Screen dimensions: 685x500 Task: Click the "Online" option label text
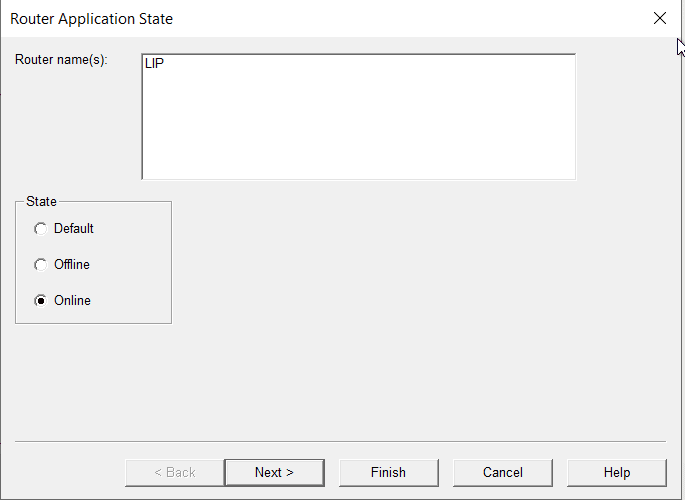point(72,301)
